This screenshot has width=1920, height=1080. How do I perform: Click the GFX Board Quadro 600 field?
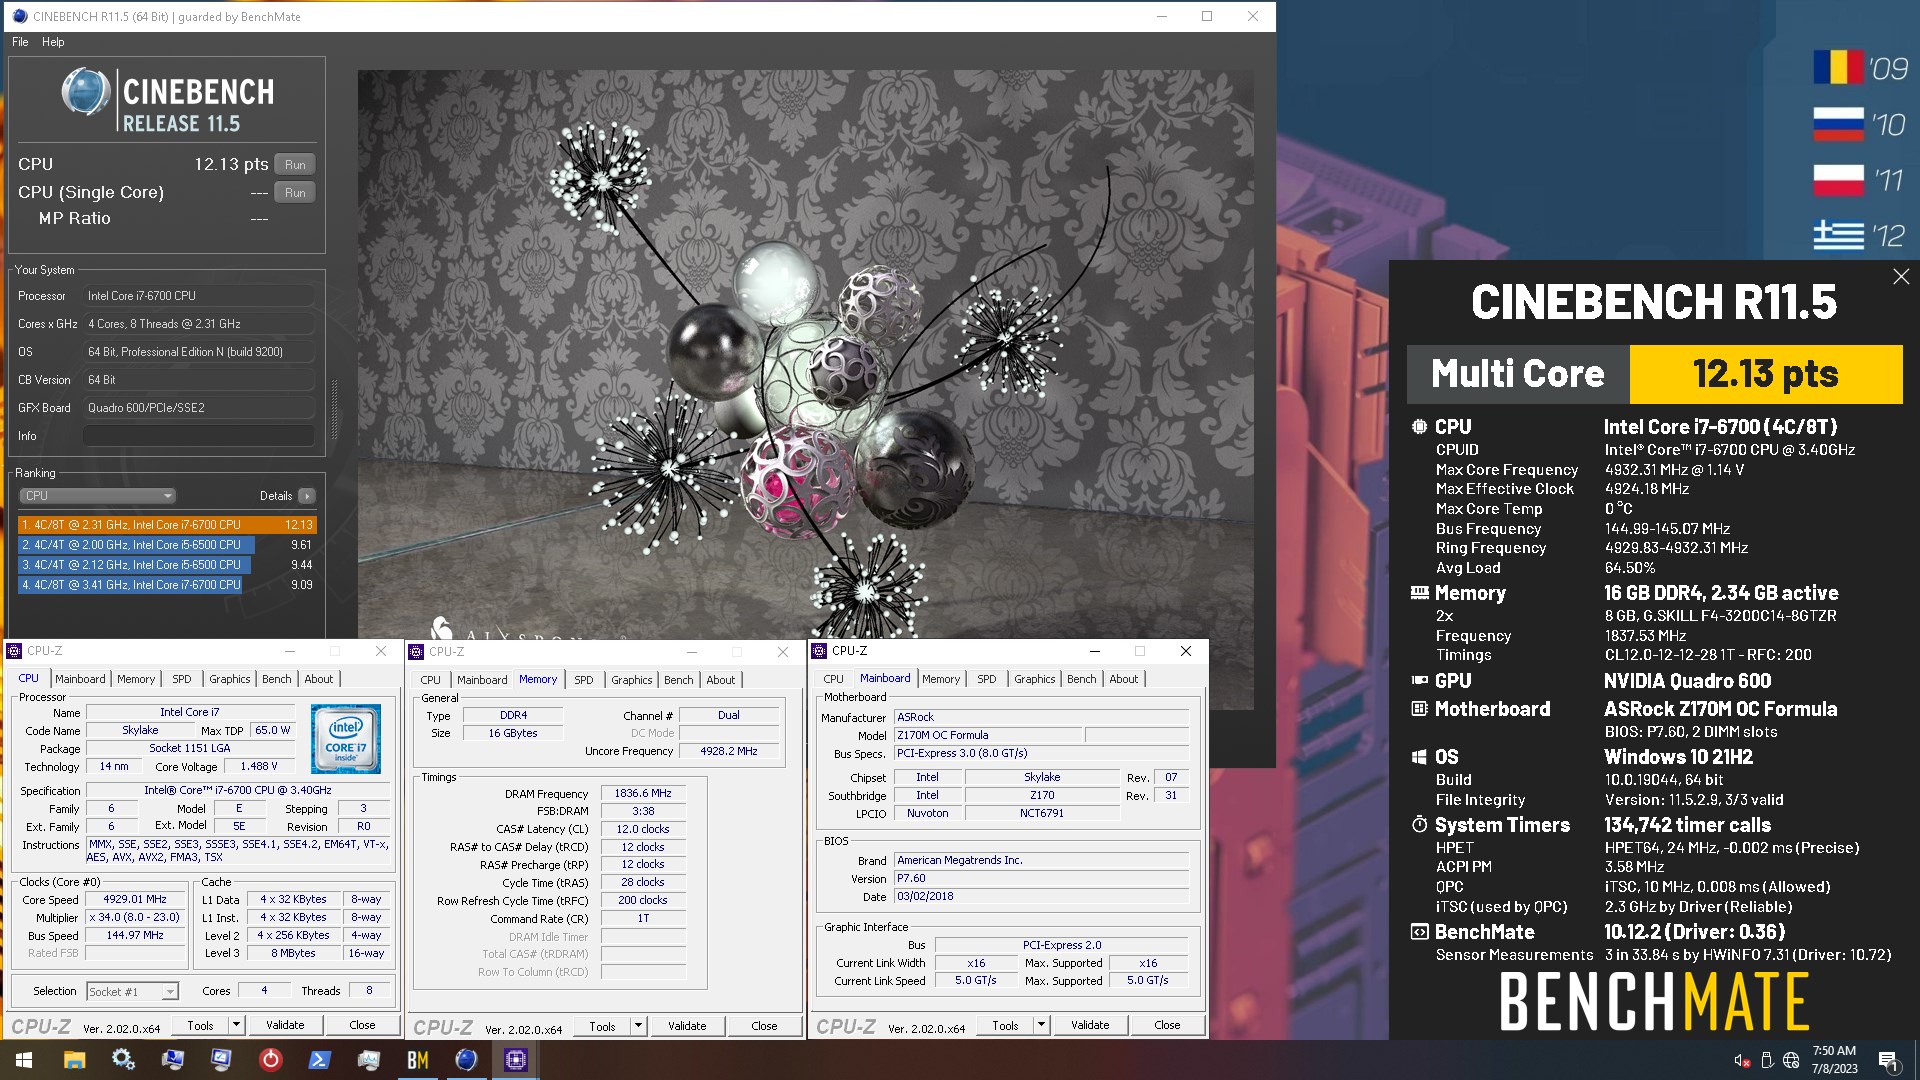pyautogui.click(x=199, y=408)
